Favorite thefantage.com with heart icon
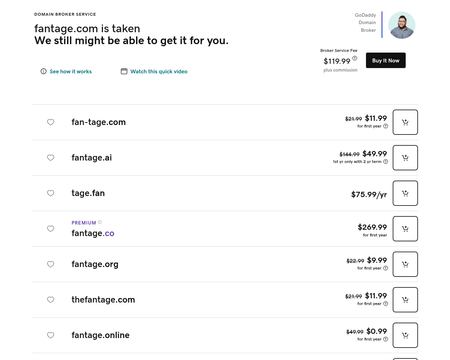 50,299
